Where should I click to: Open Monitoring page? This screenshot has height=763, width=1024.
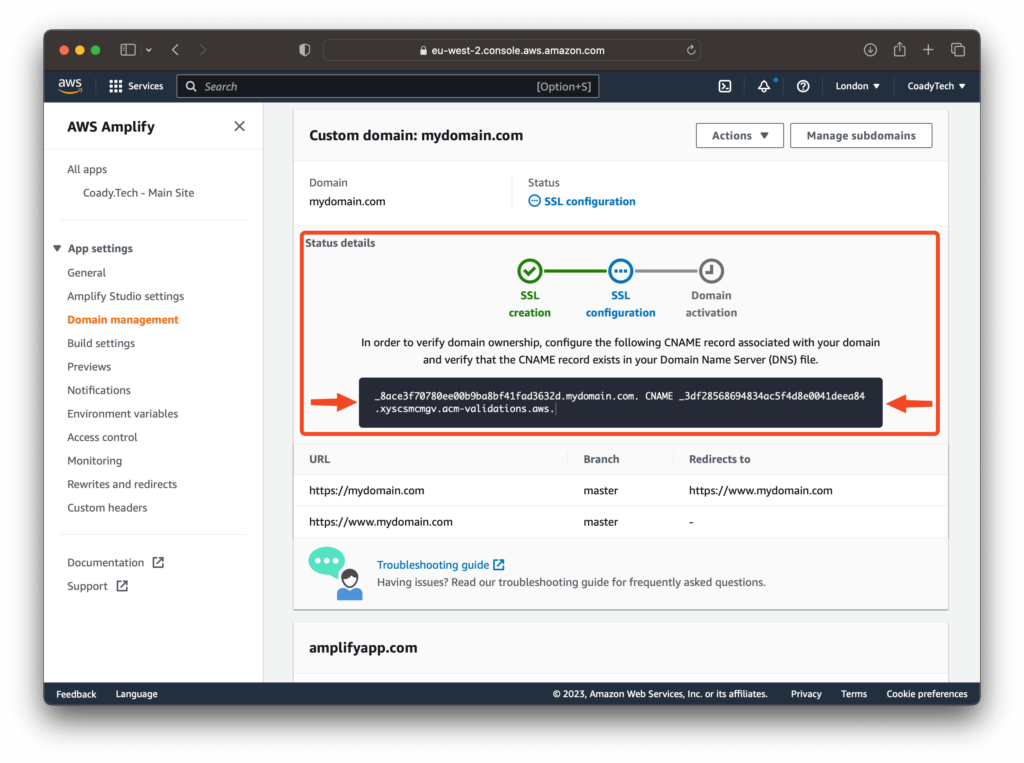pos(95,461)
